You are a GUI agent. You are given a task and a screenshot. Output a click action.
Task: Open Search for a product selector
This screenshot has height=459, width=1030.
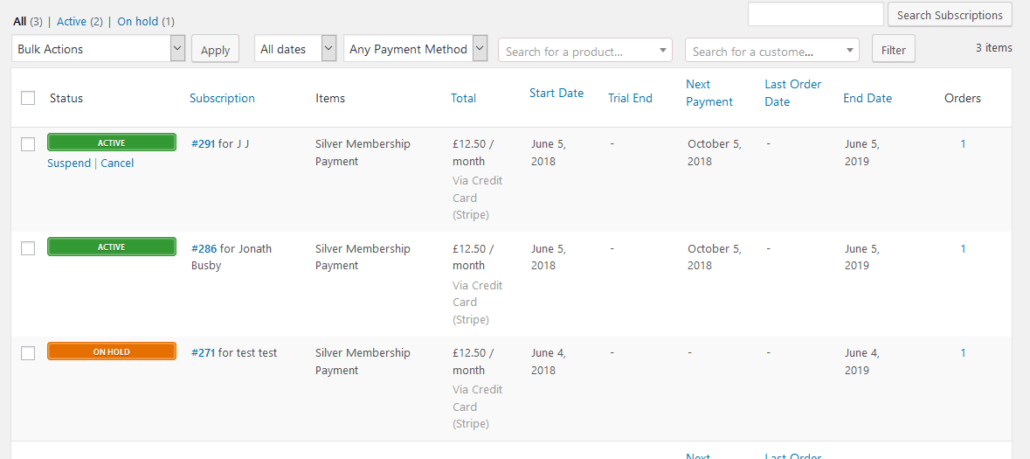[x=585, y=51]
